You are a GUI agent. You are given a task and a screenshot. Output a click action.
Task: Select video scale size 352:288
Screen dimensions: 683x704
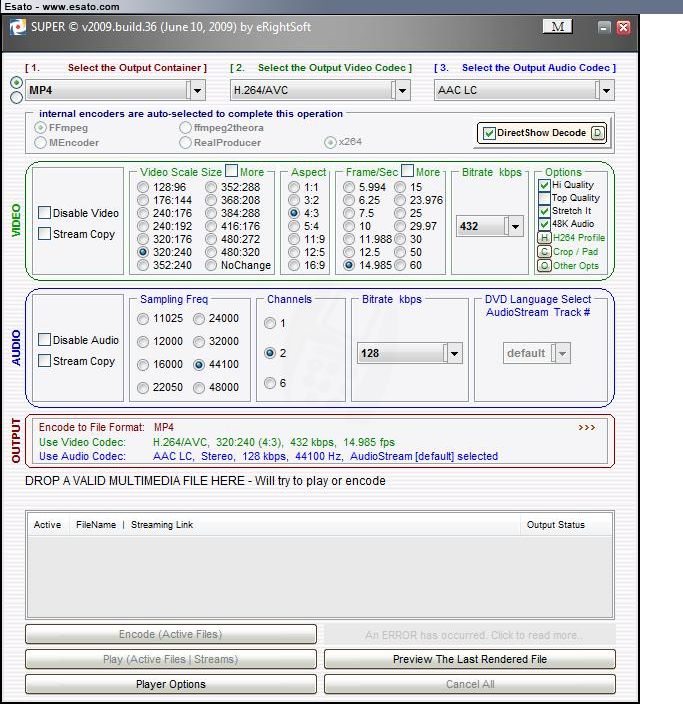coord(211,187)
